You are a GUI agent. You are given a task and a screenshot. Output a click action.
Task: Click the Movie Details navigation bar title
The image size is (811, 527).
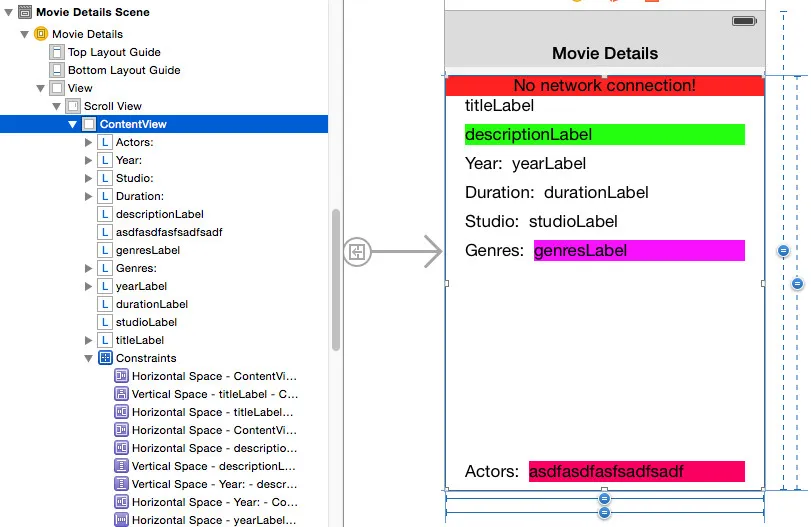click(605, 53)
